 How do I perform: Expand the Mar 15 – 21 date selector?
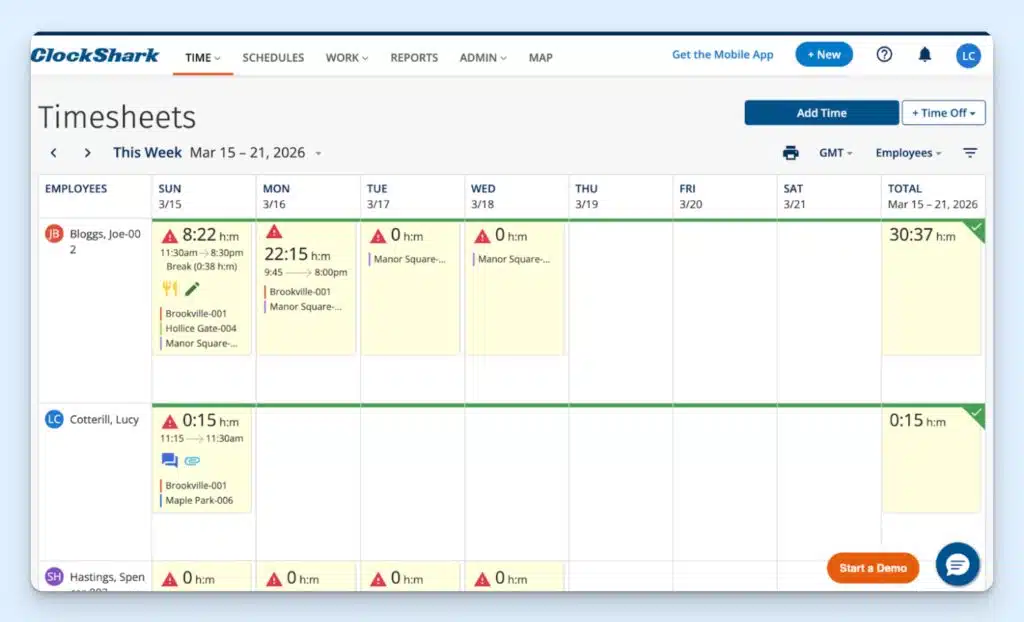(319, 153)
